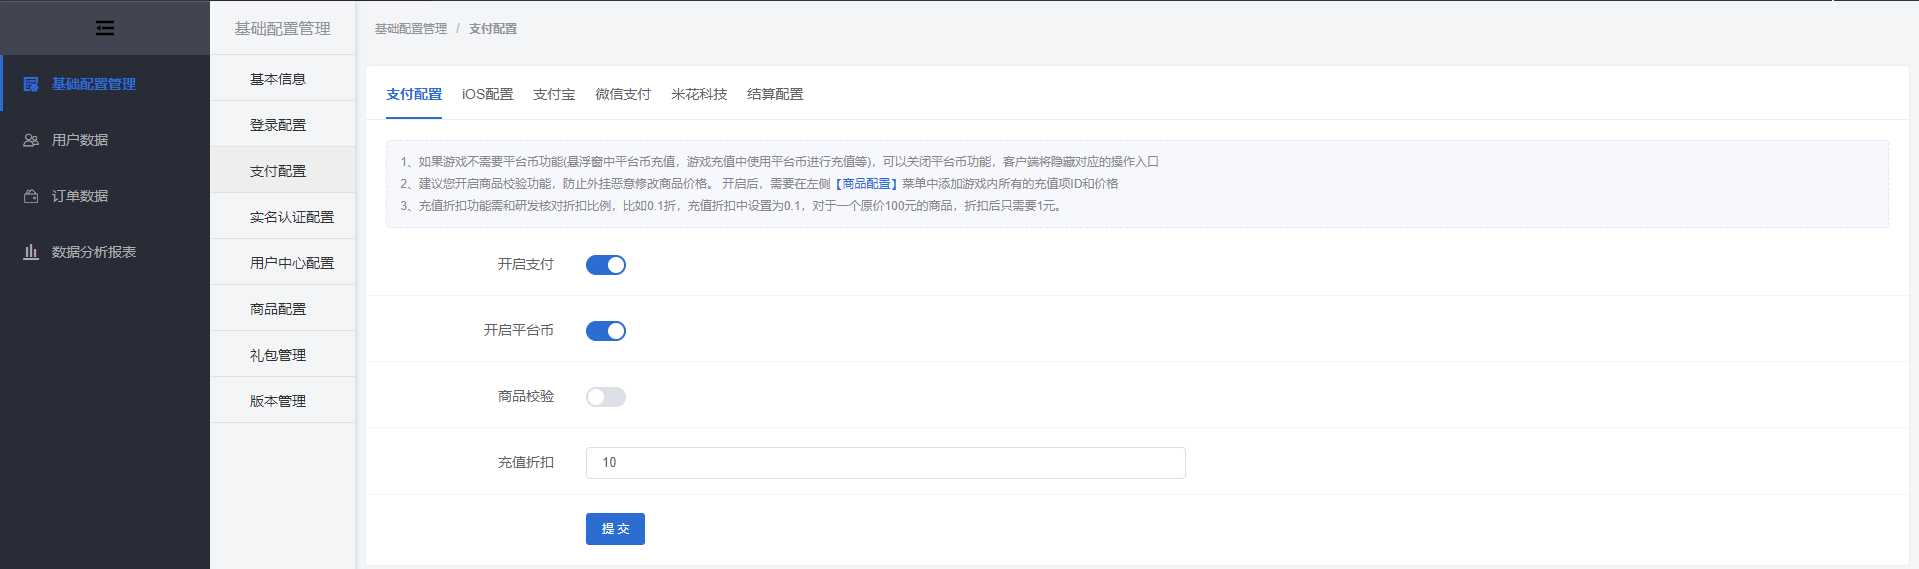
Task: Select 支付配置 submenu item
Action: pos(282,170)
